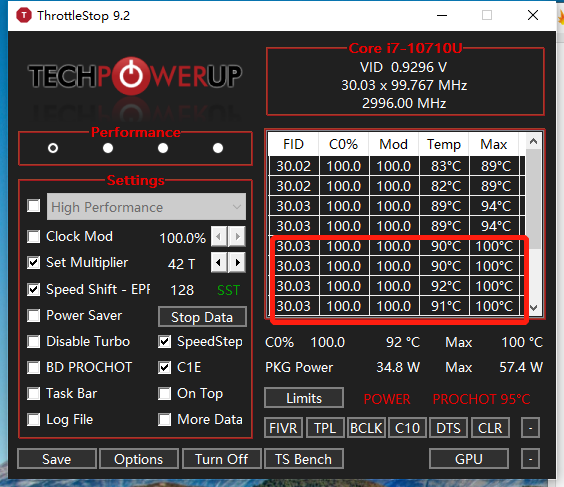Click the Temp column header

click(x=444, y=144)
